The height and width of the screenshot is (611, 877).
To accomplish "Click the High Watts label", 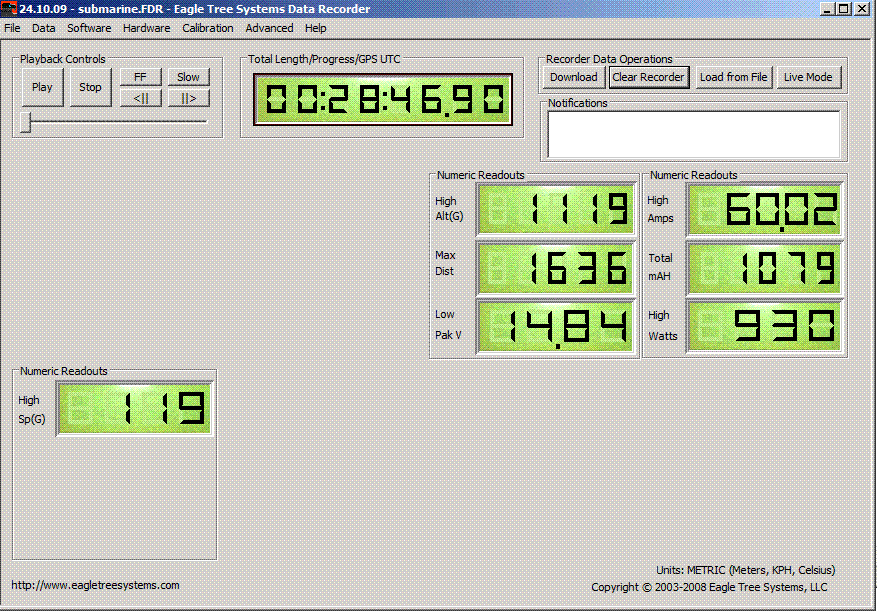I will (x=663, y=326).
